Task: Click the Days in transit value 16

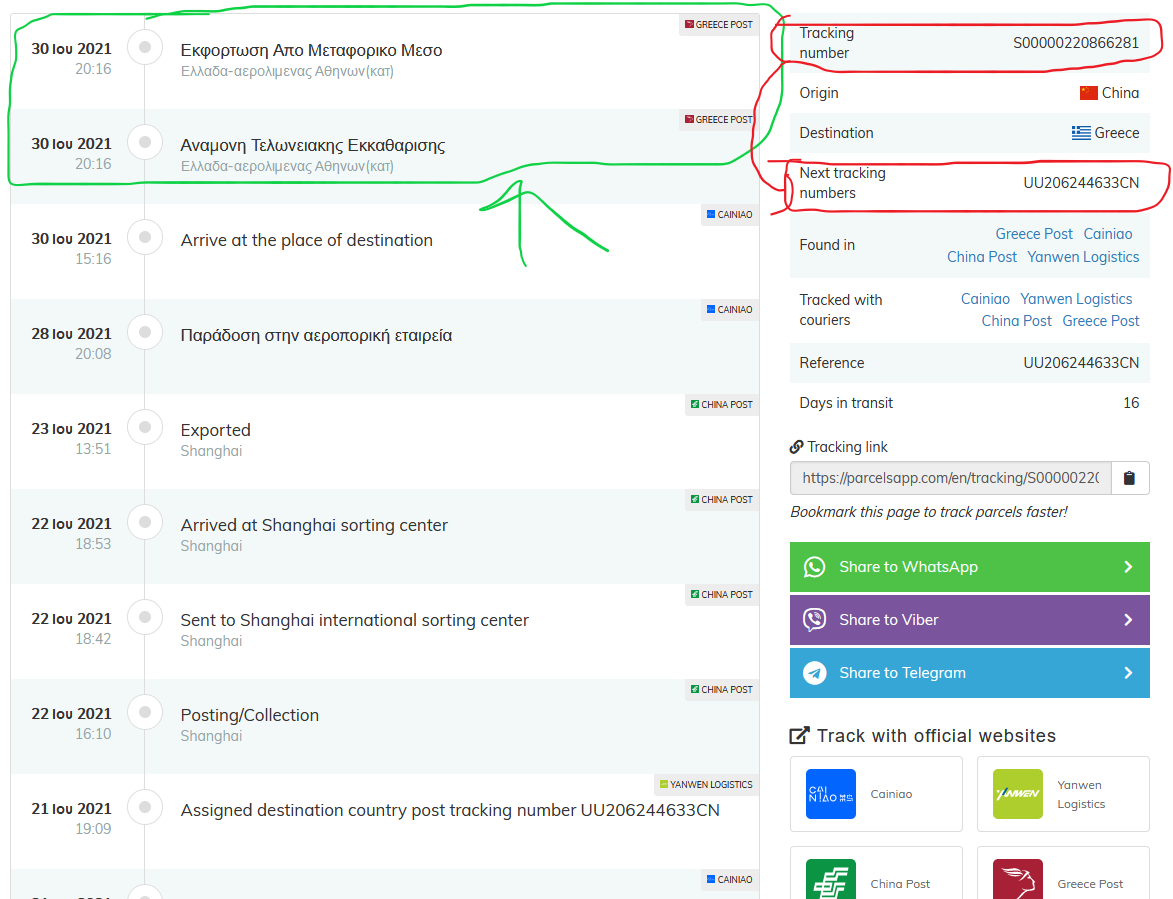Action: 1131,403
